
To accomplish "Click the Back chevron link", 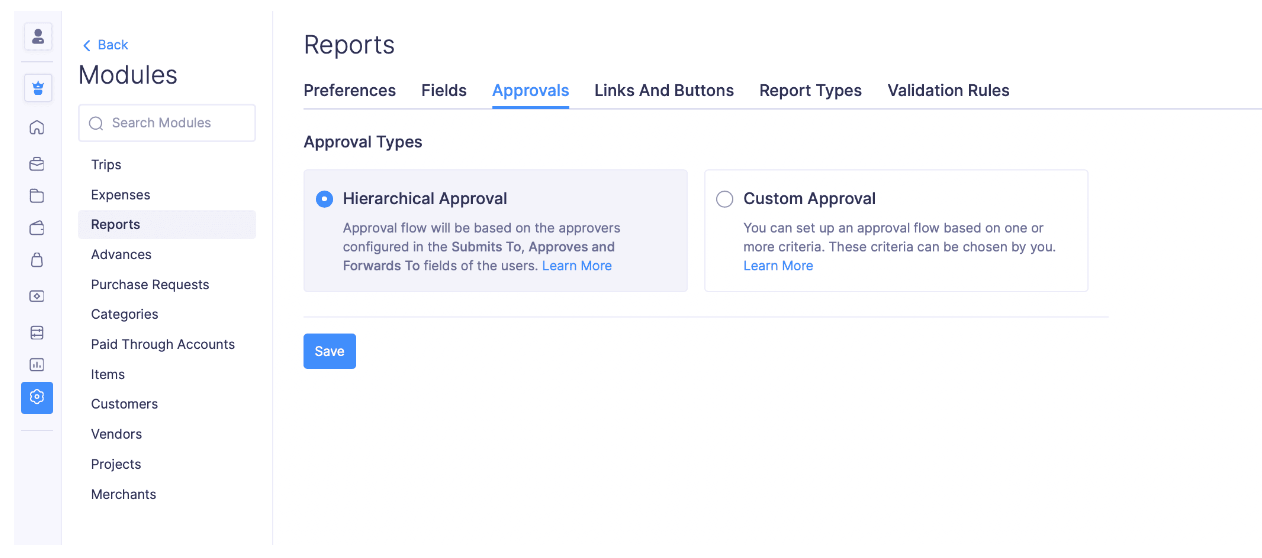I will [x=105, y=45].
